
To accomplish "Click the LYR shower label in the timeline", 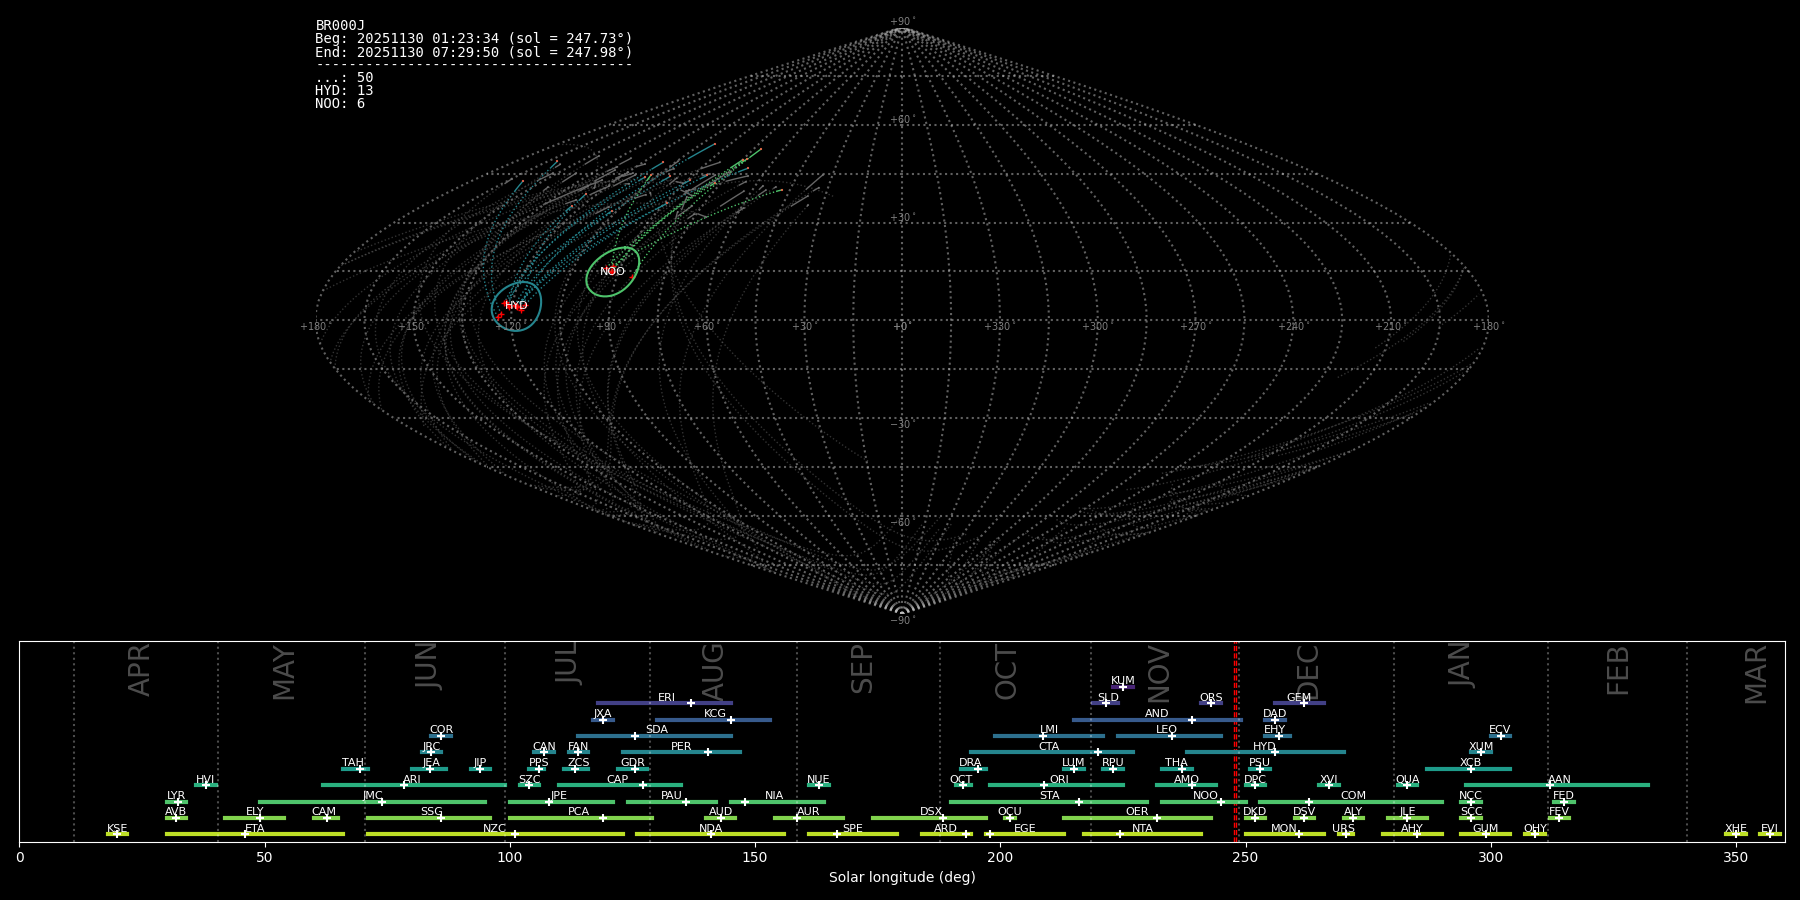I will (x=176, y=796).
